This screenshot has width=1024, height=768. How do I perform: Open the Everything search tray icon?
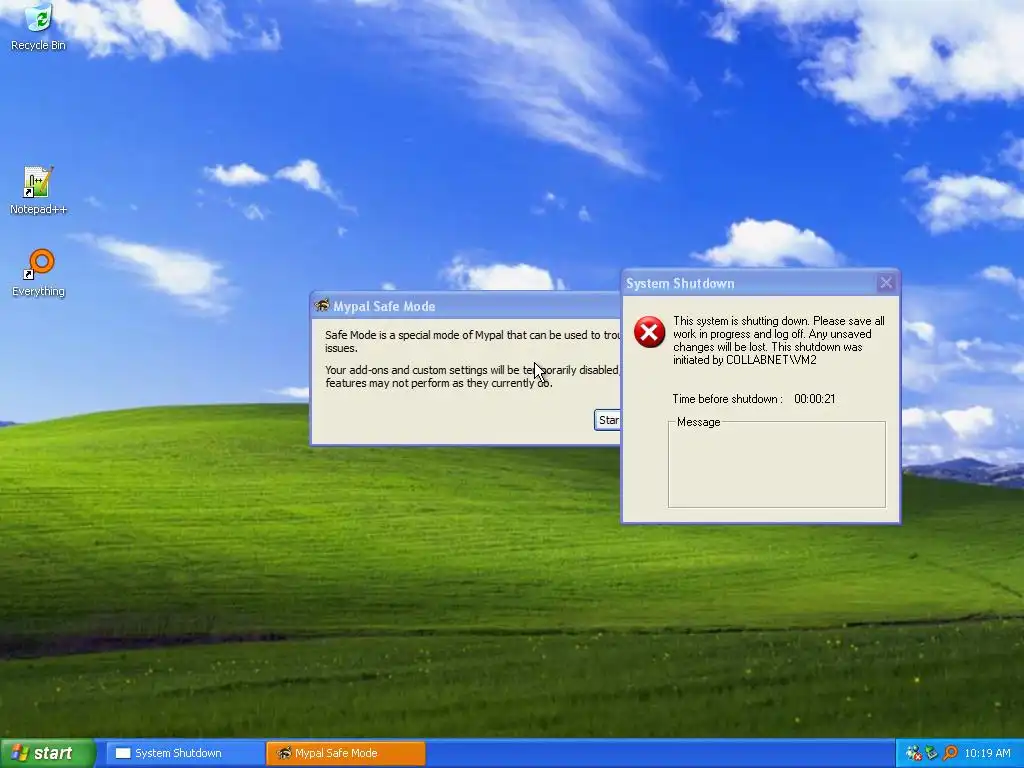pos(950,753)
